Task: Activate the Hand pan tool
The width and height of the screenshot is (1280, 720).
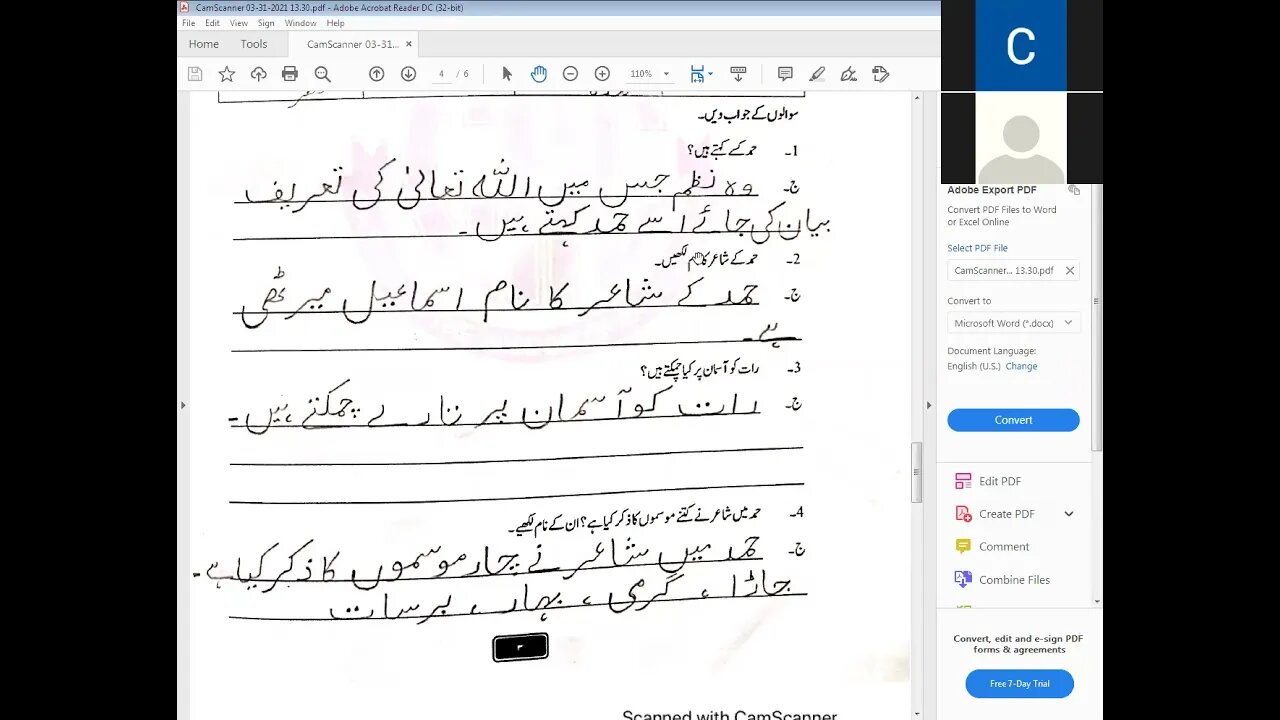Action: pos(538,74)
